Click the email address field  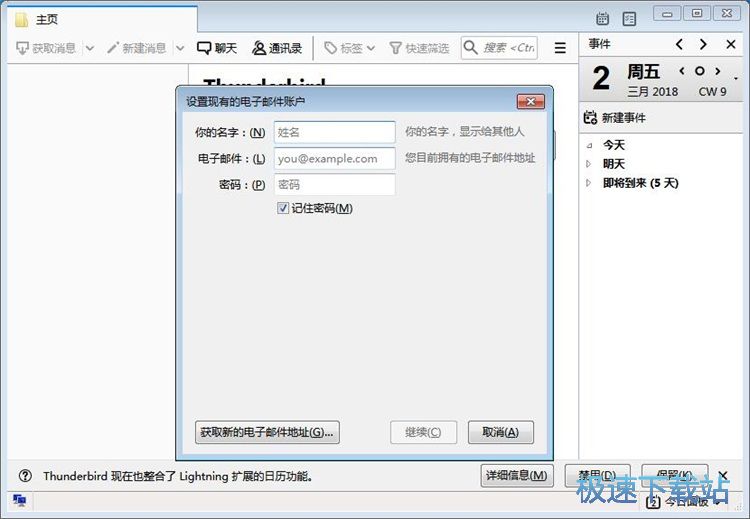click(334, 158)
